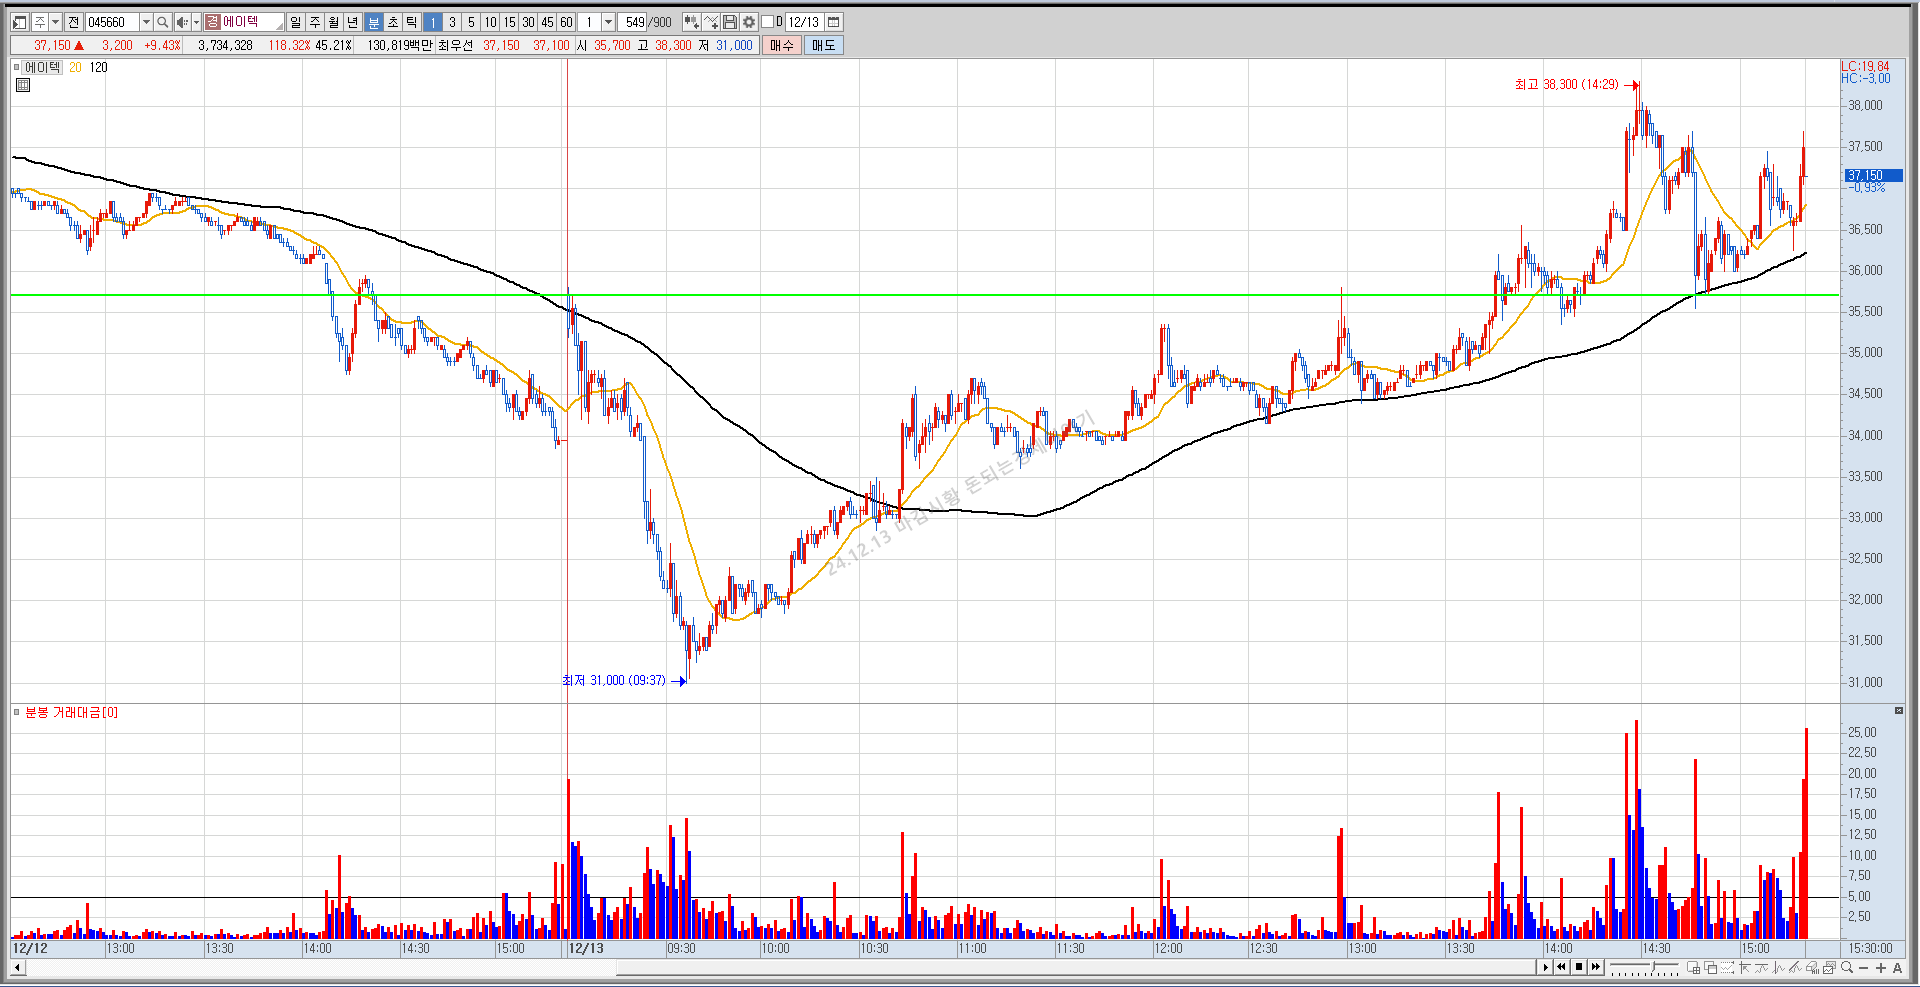Expand the interval value dropdown arrow
Viewport: 1920px width, 987px height.
[x=608, y=22]
